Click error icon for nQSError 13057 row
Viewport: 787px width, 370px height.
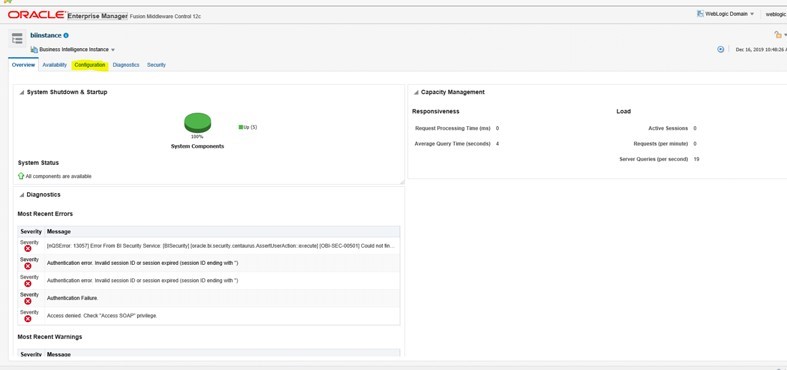[x=28, y=249]
